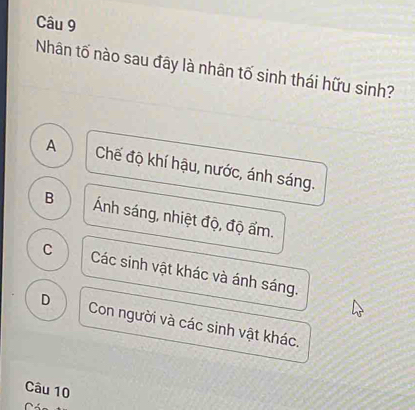Select the answer box mentioning 'độ ẩm'

click(x=184, y=219)
